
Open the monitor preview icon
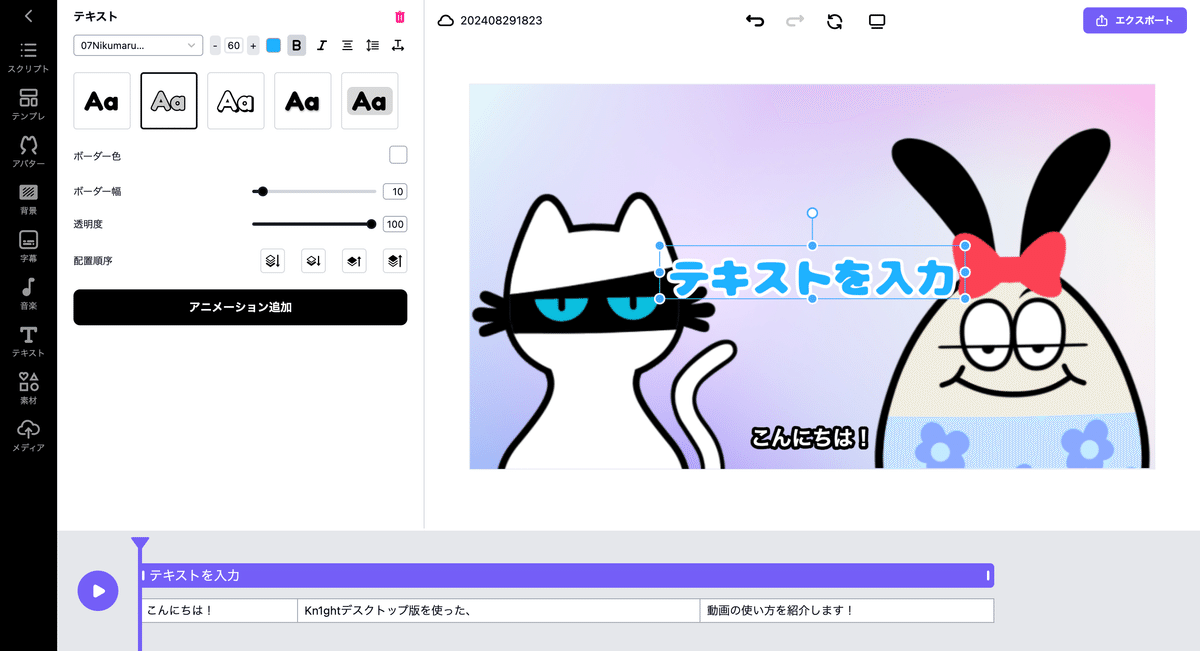coord(877,21)
